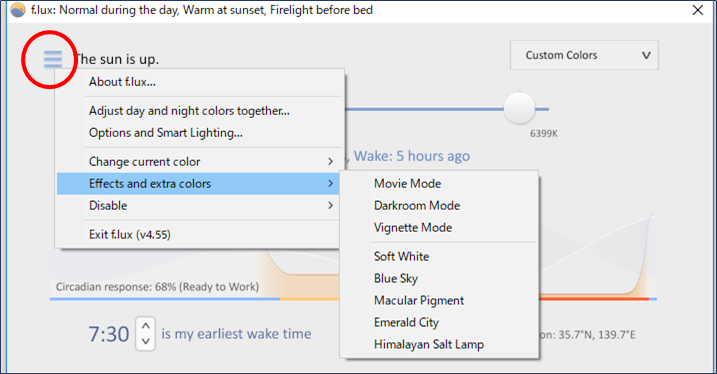Increase wake time with up arrow

click(x=145, y=326)
